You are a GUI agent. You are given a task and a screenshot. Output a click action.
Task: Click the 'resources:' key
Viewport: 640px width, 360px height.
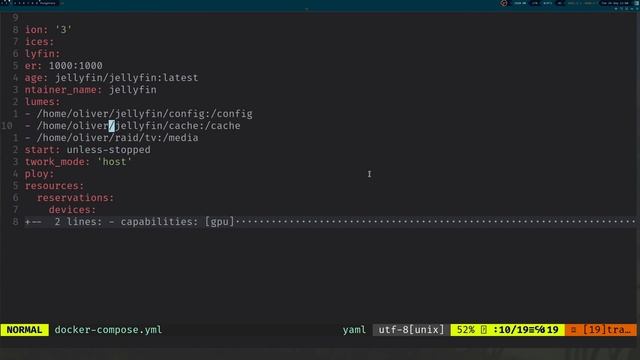(x=54, y=186)
